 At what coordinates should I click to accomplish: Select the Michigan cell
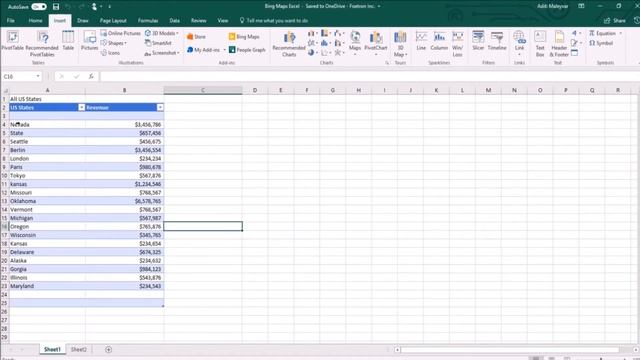tap(47, 218)
